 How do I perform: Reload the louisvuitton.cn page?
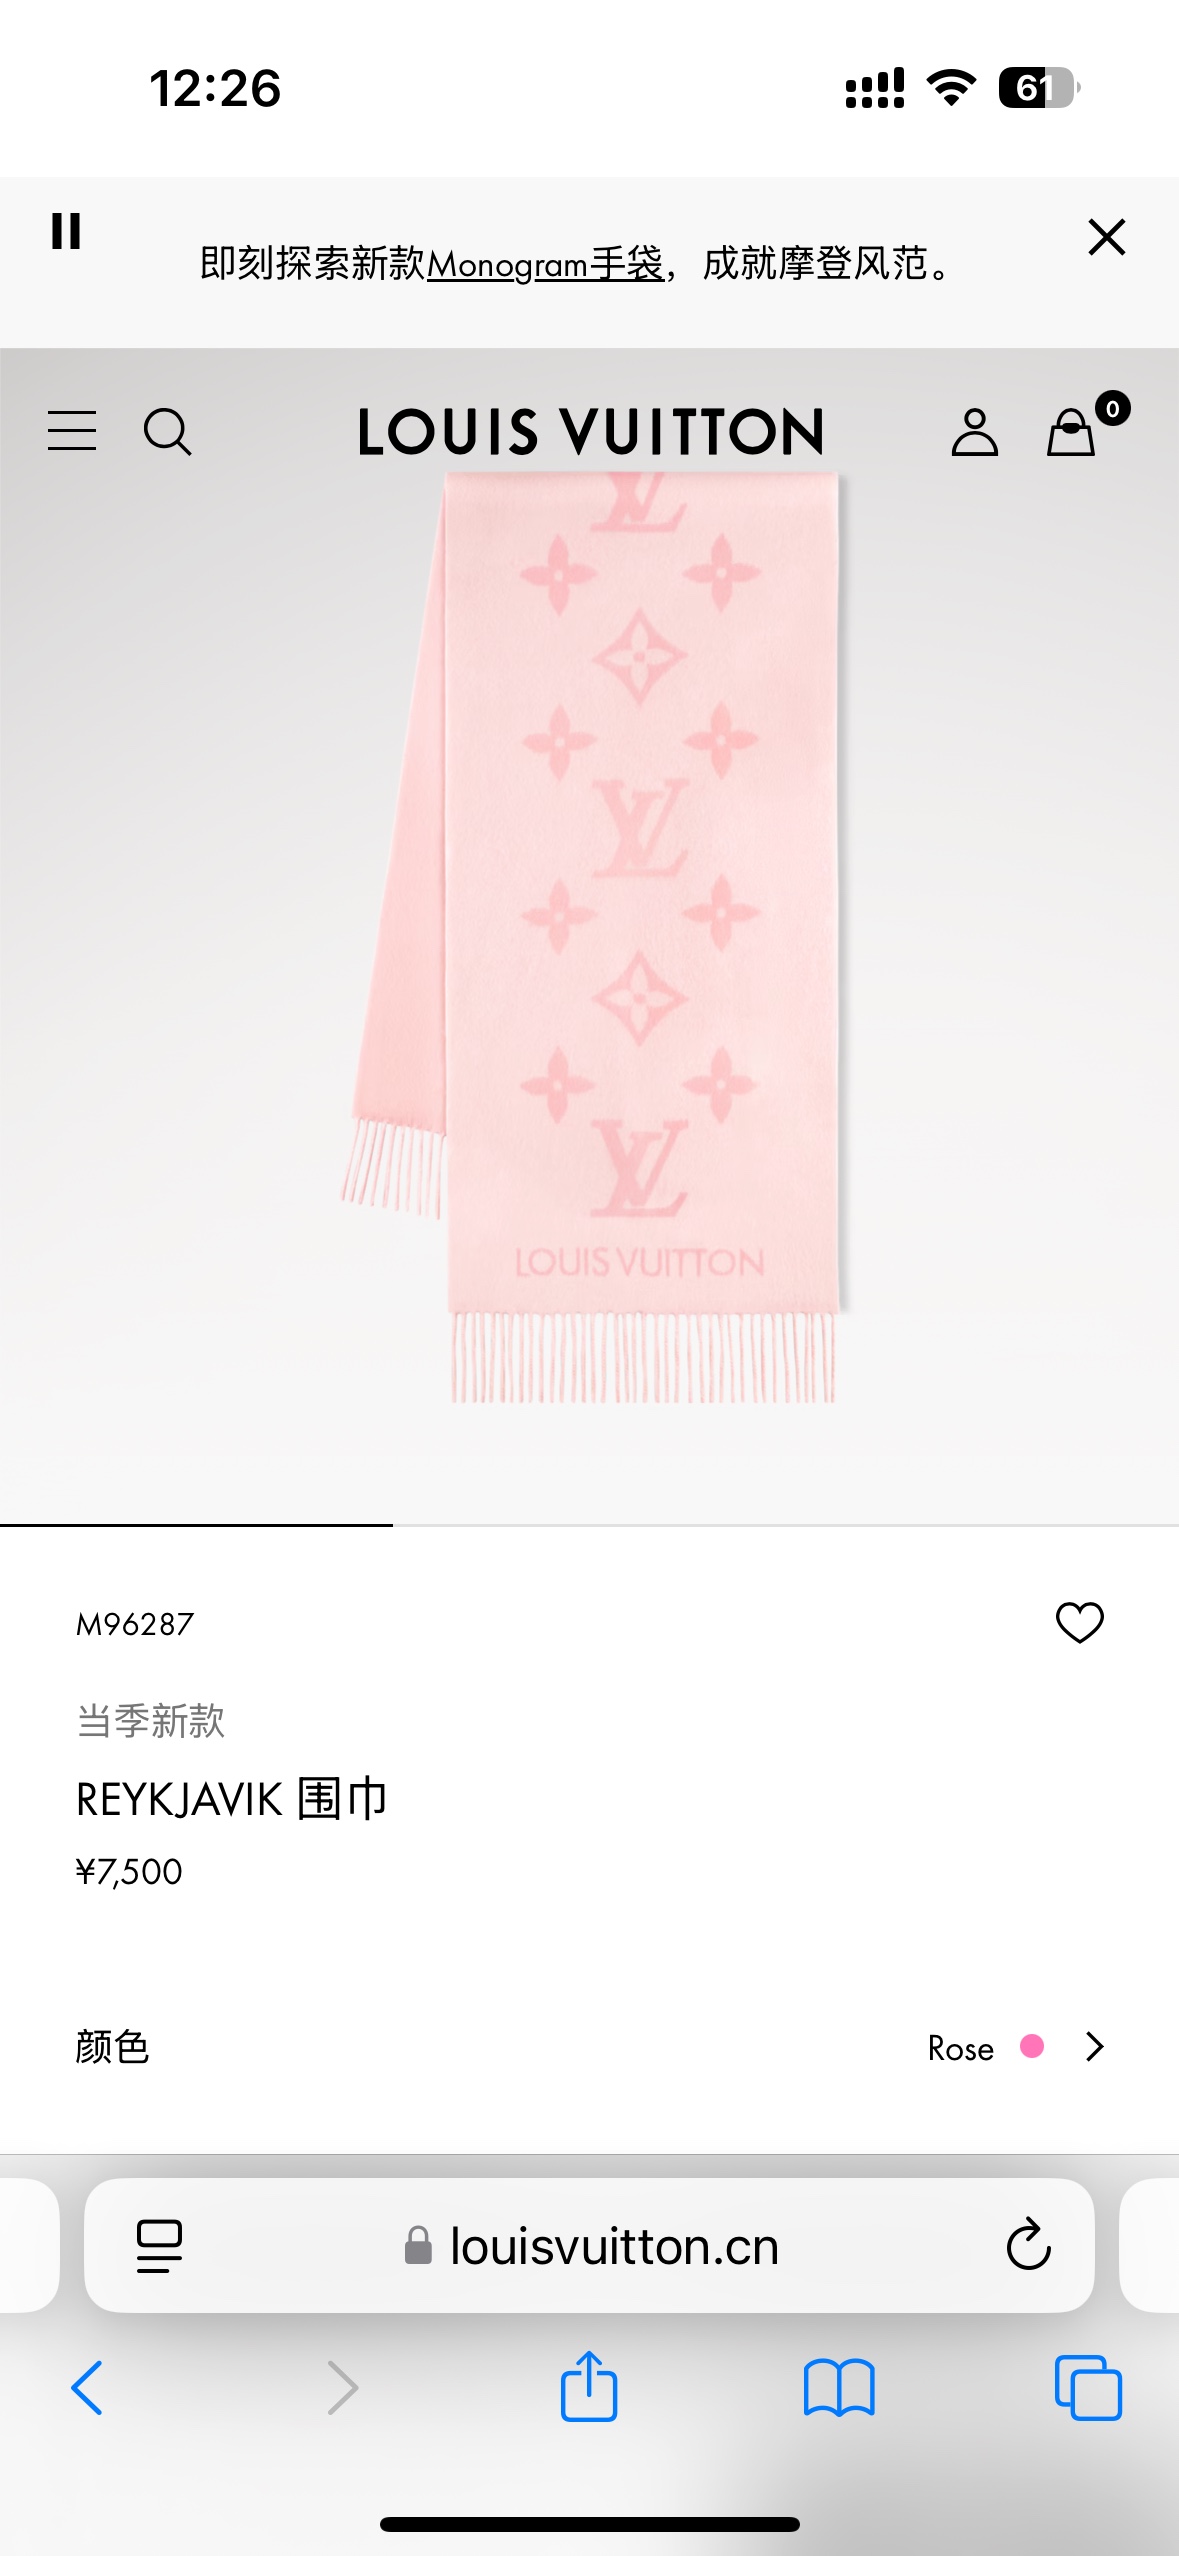(x=1028, y=2245)
